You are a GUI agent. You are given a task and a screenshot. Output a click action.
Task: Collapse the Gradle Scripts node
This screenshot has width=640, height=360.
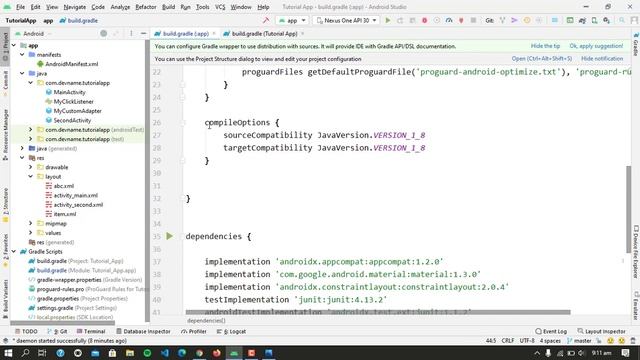coord(14,251)
